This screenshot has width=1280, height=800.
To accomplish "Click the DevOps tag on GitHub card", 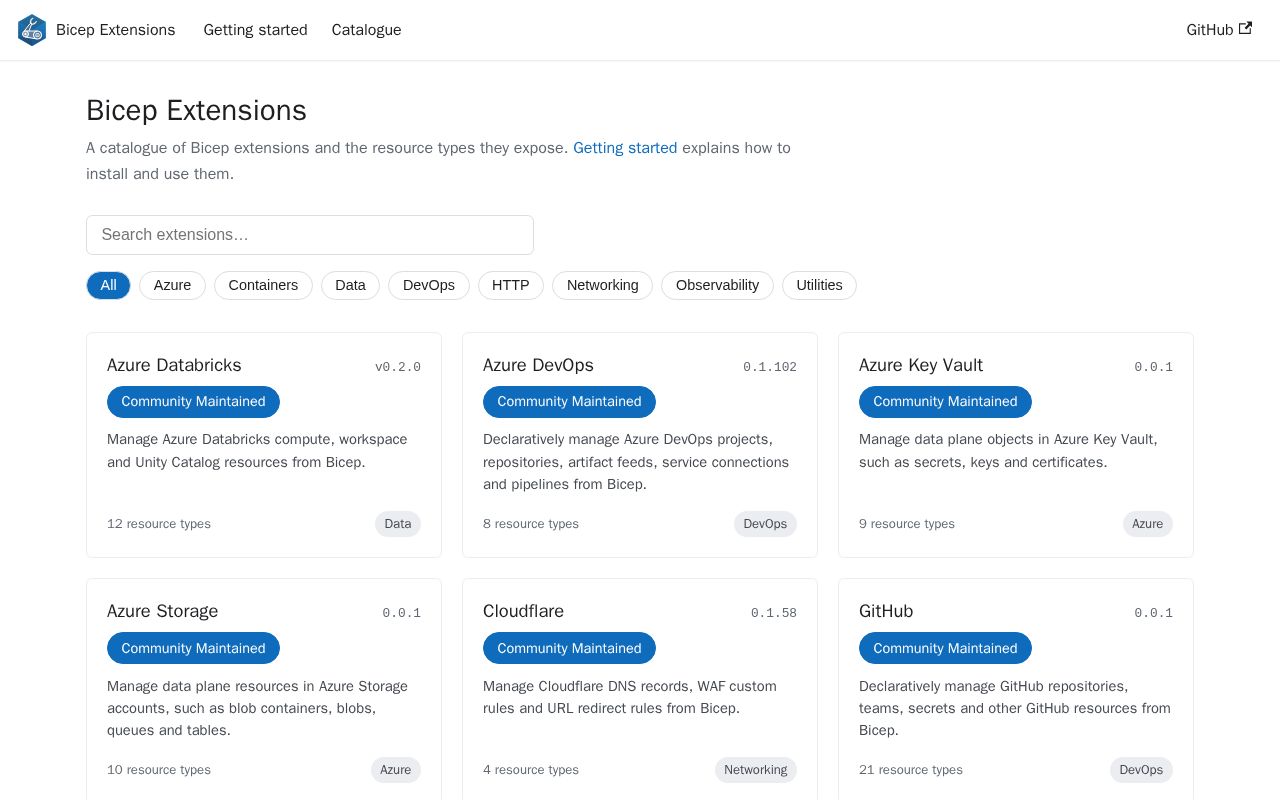I will click(x=1141, y=770).
